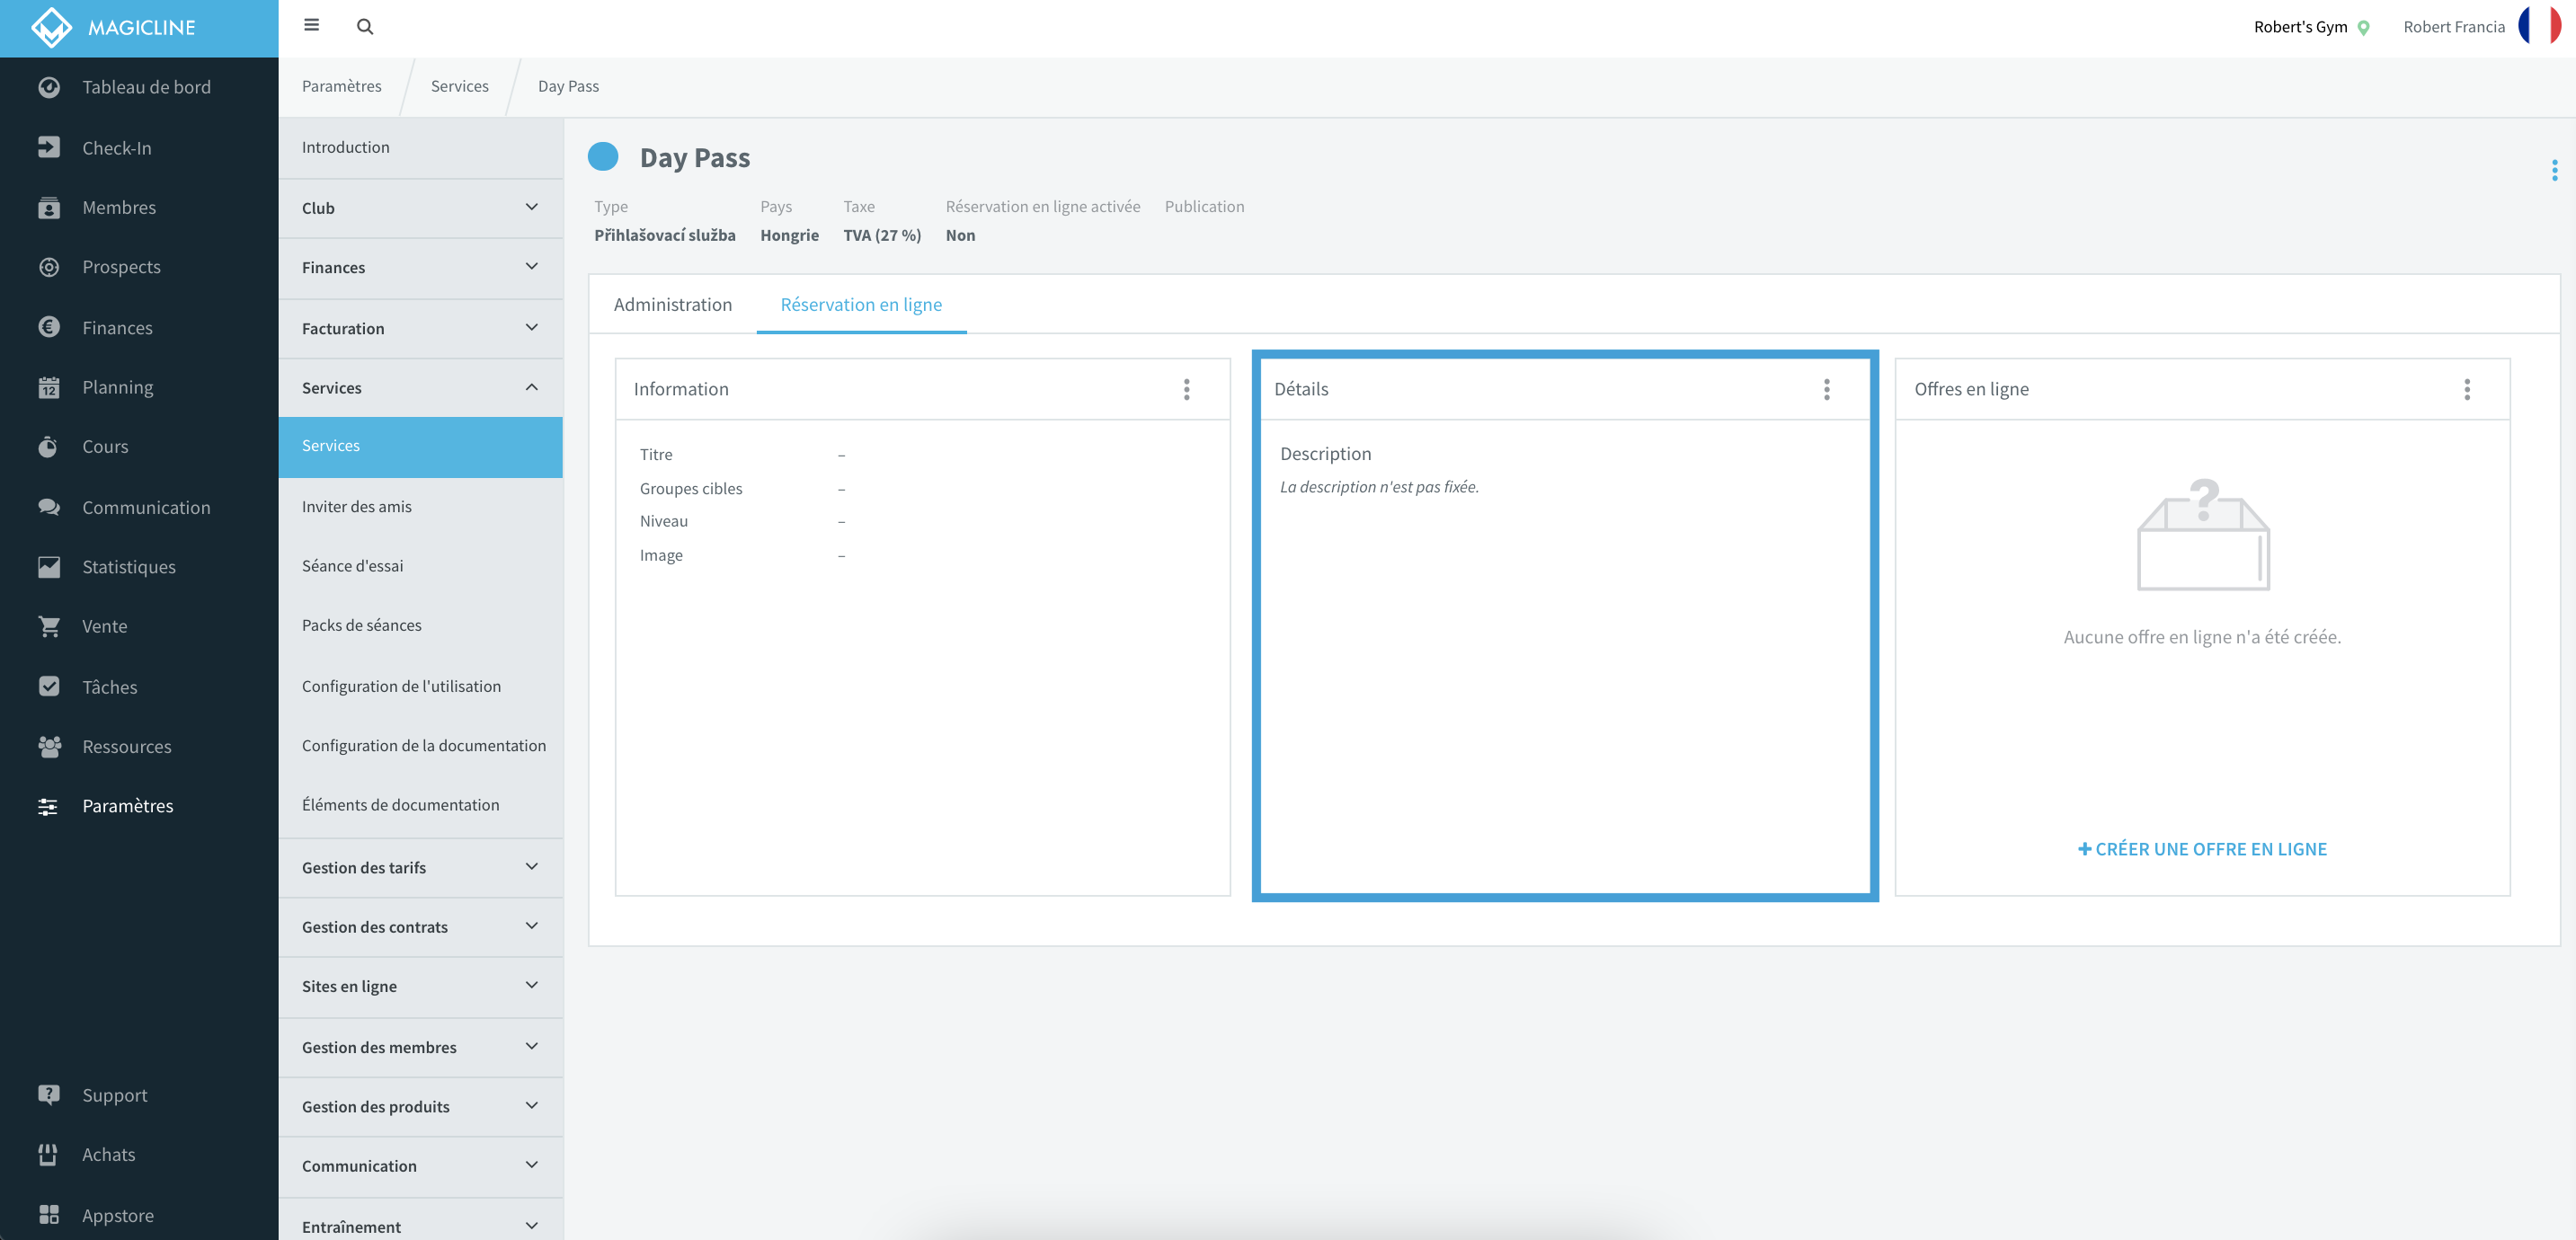The width and height of the screenshot is (2576, 1240).
Task: Open the search magnifier icon
Action: pos(365,27)
